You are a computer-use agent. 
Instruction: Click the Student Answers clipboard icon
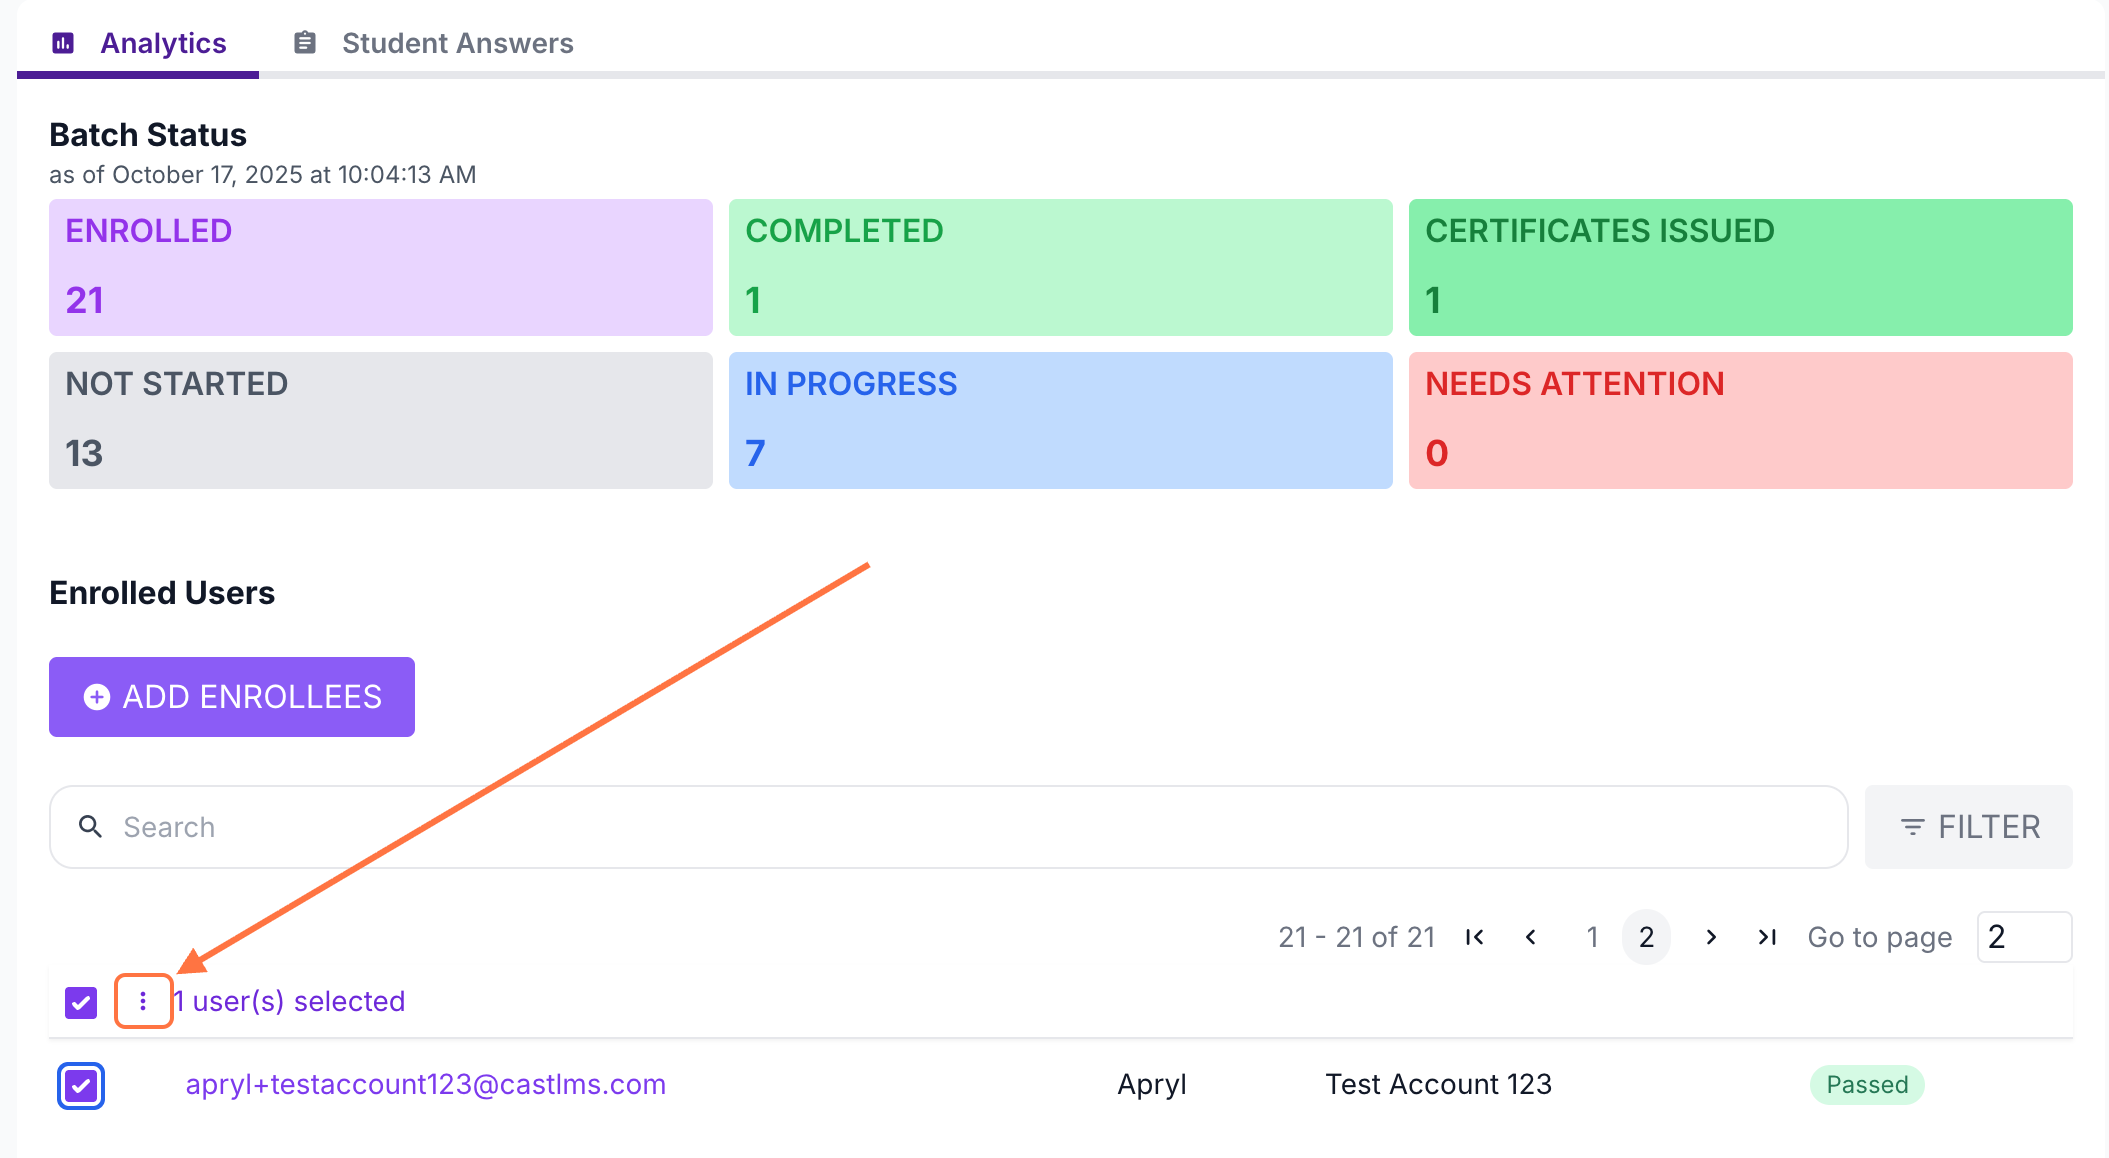305,43
